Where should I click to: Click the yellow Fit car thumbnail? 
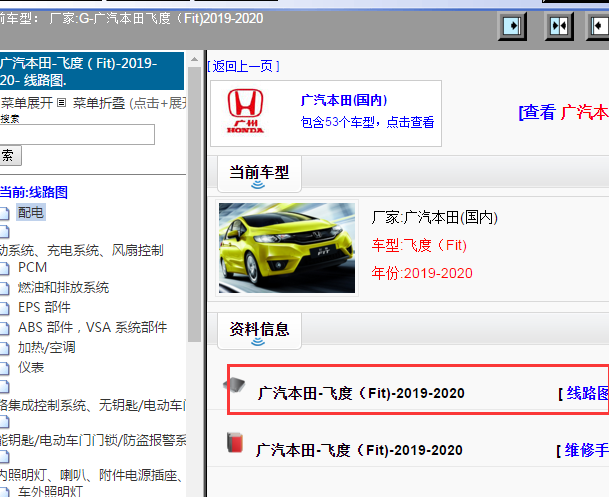pyautogui.click(x=287, y=248)
